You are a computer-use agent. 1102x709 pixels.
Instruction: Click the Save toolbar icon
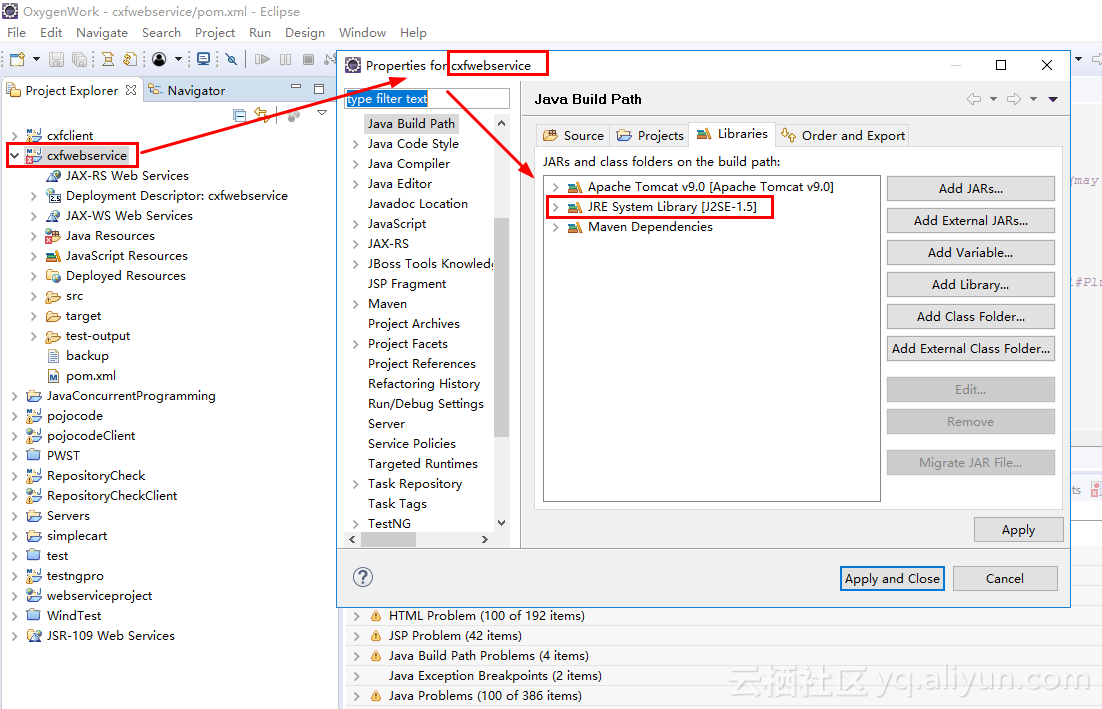point(57,60)
